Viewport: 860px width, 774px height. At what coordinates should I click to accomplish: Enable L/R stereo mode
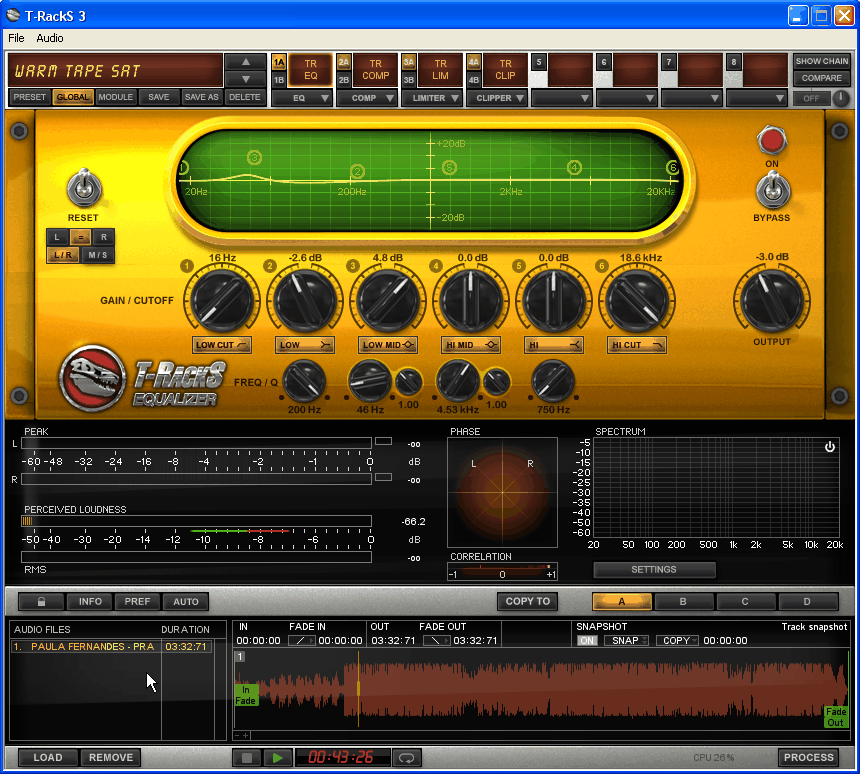tap(63, 255)
